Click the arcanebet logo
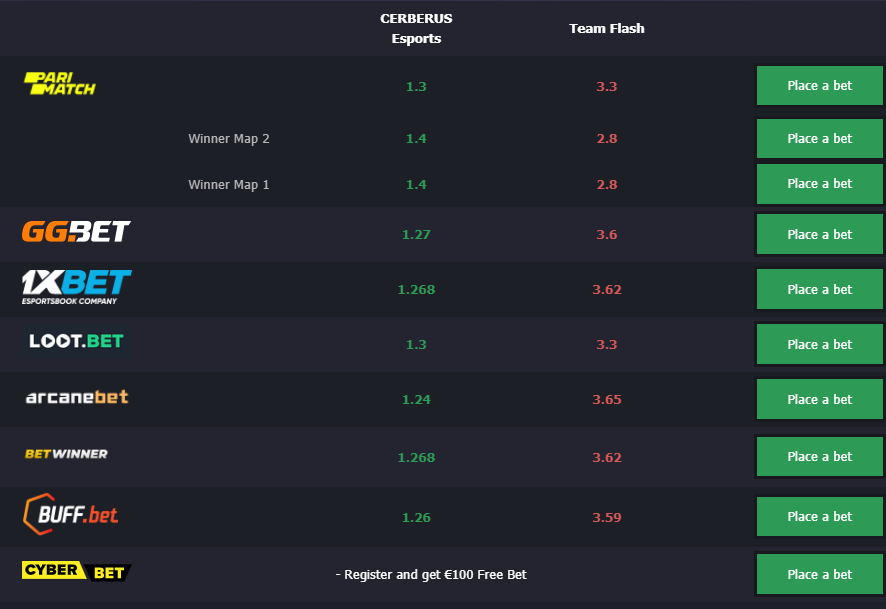 [x=77, y=397]
